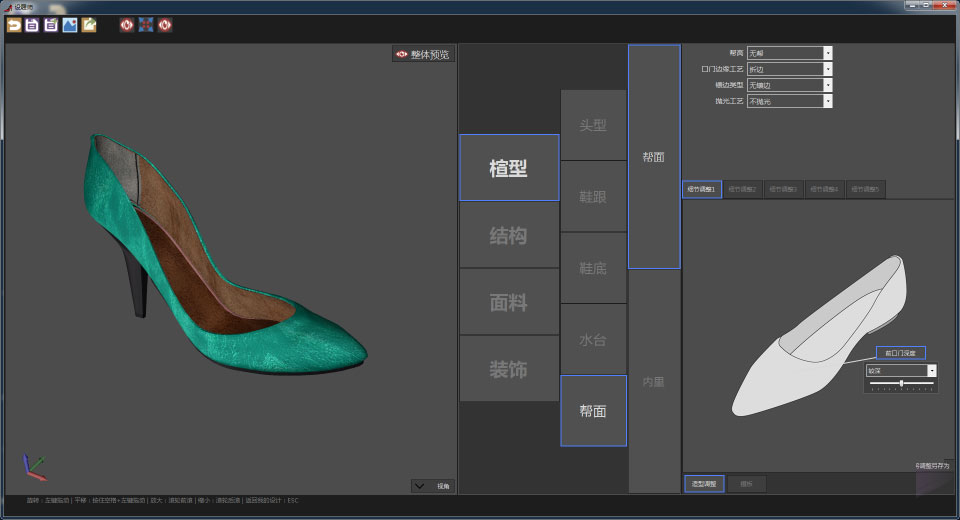This screenshot has height=520, width=960.
Task: Click the last red view icon in toolbar
Action: [x=165, y=25]
